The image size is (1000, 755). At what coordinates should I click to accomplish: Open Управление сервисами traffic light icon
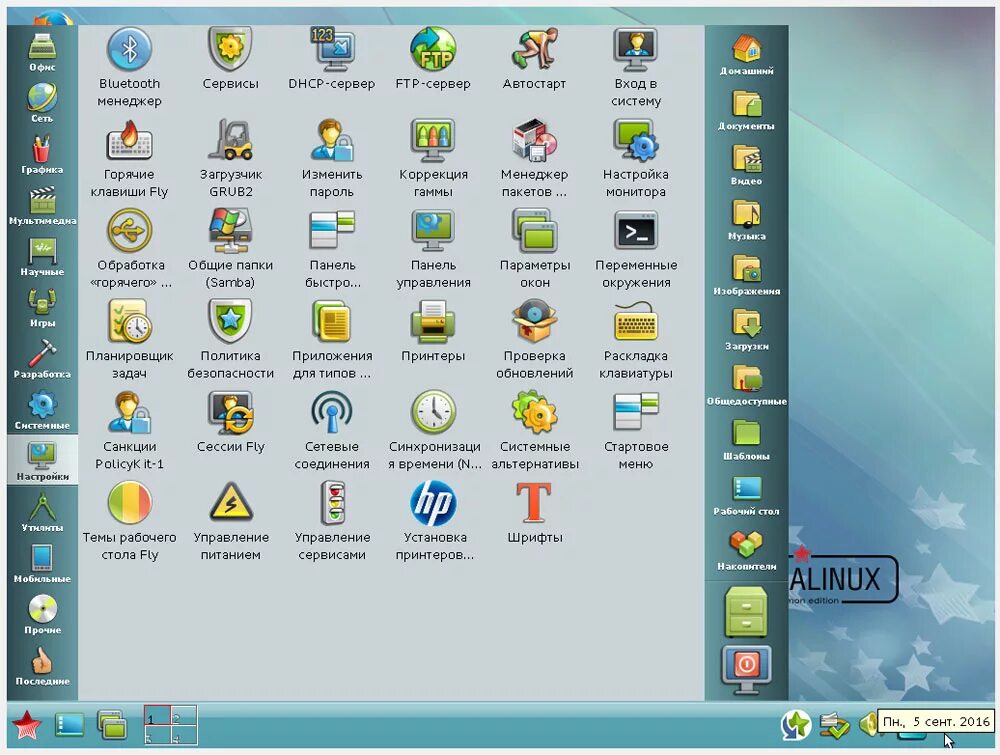332,522
